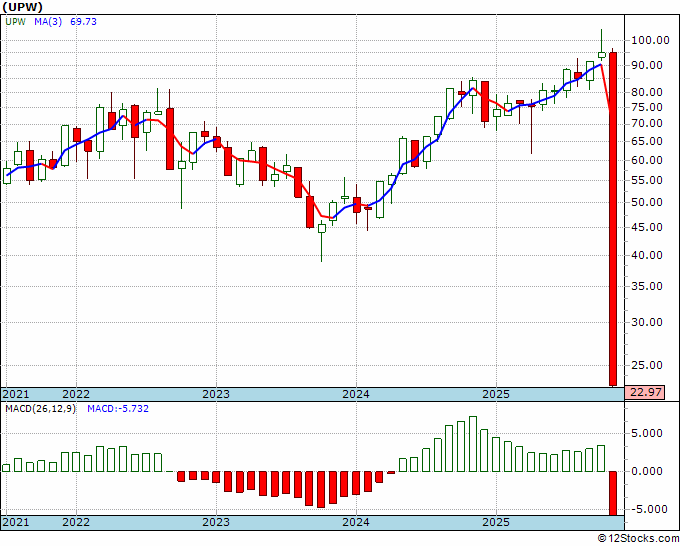Click the 5.000 MACD axis label
Viewport: 680px width, 546px height.
[647, 433]
